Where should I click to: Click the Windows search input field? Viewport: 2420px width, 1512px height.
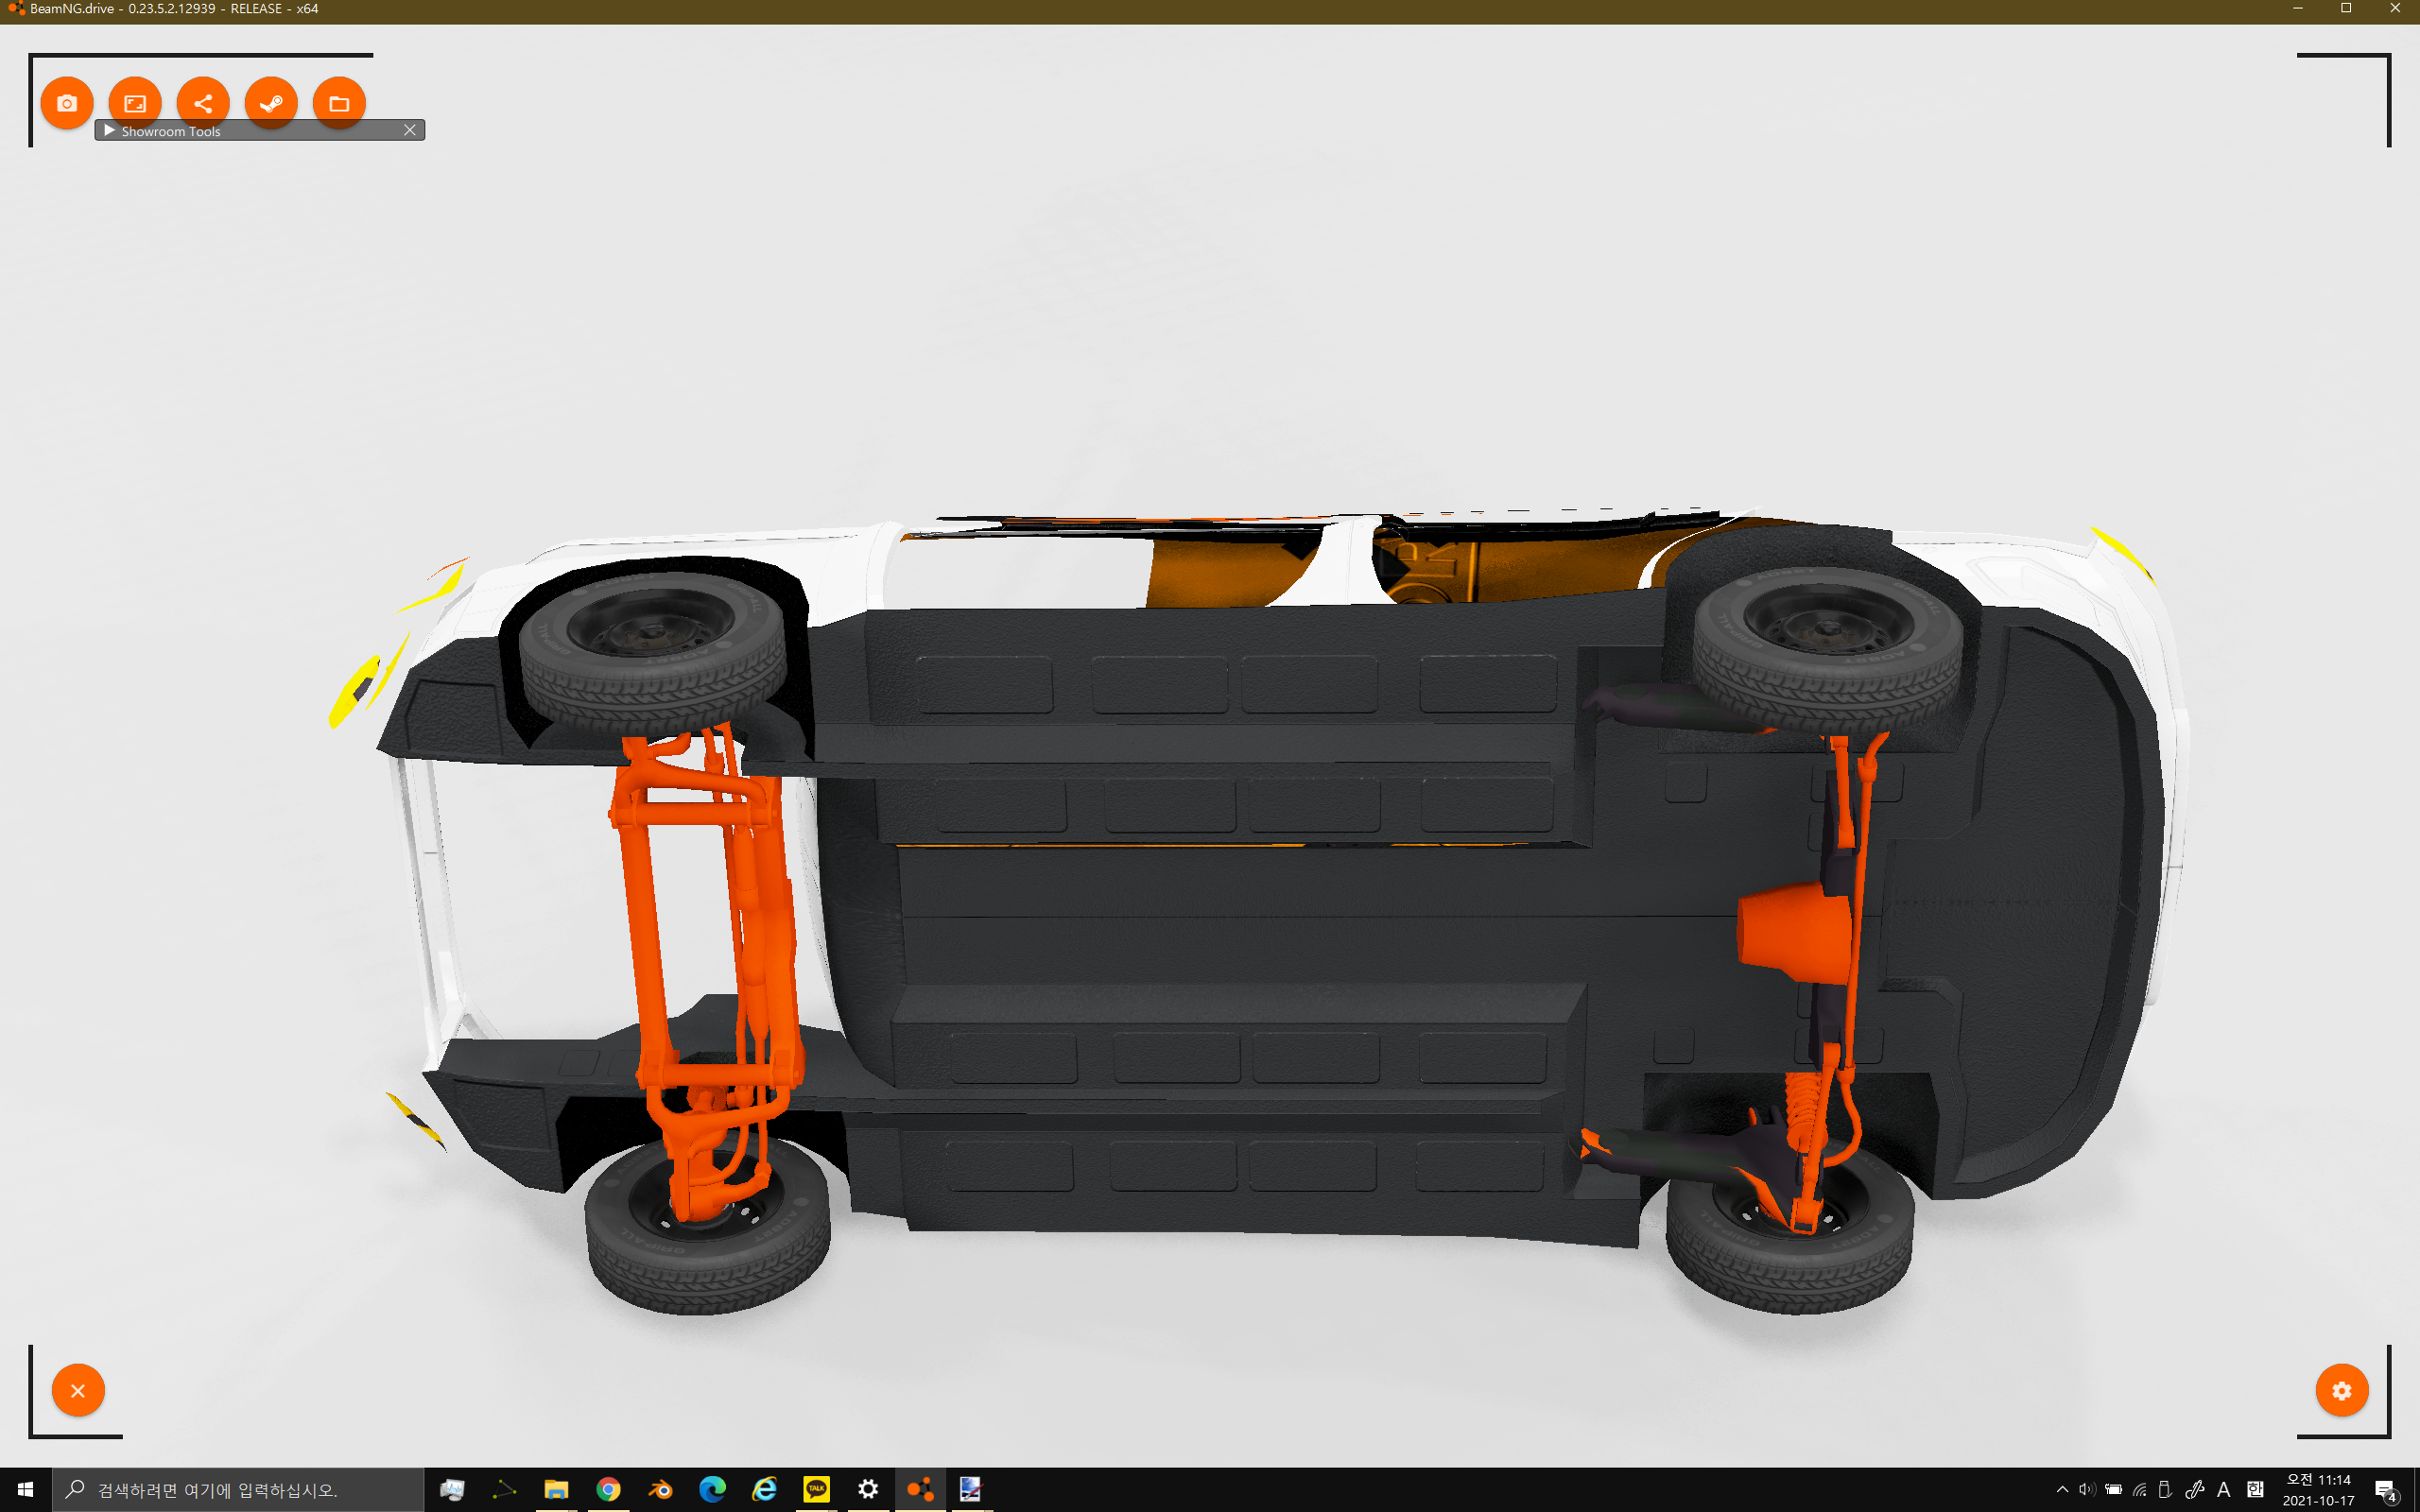(x=240, y=1490)
